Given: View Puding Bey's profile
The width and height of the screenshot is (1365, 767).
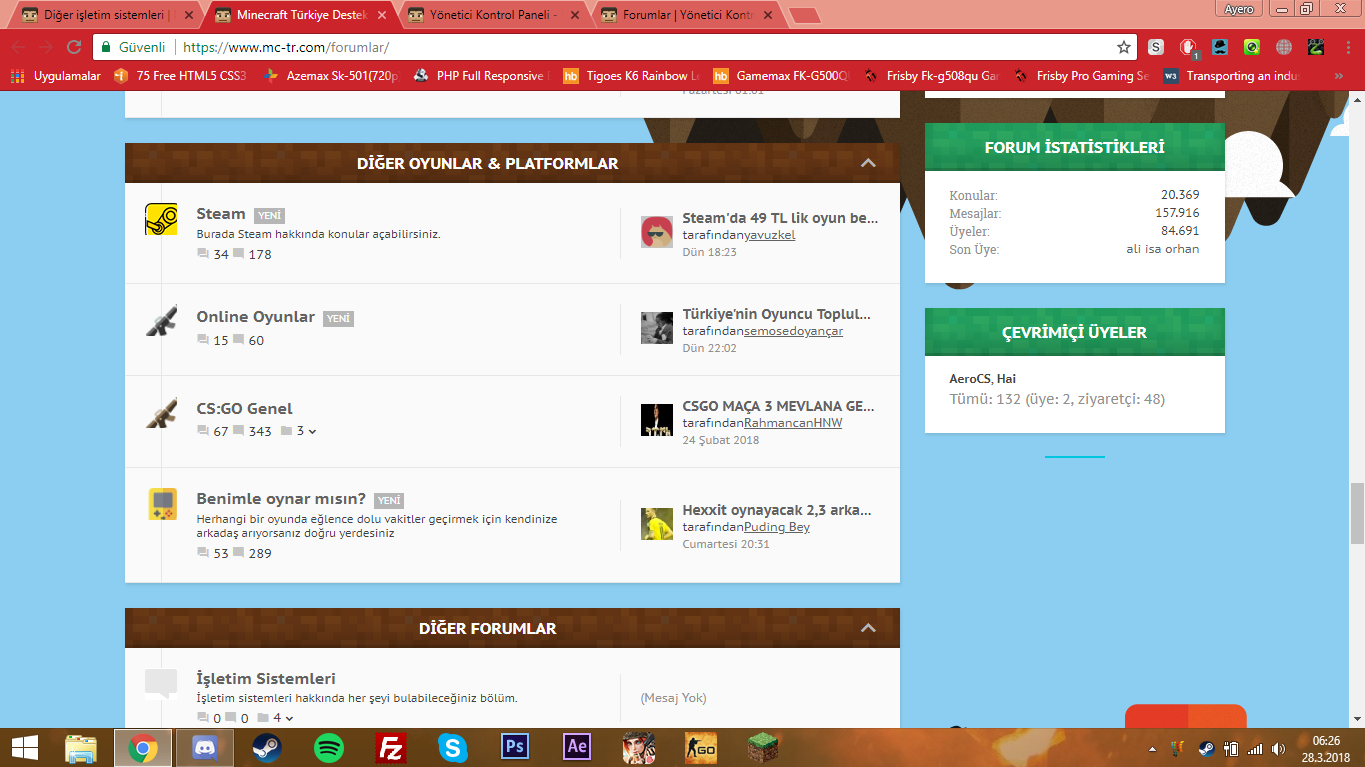Looking at the screenshot, I should click(777, 527).
